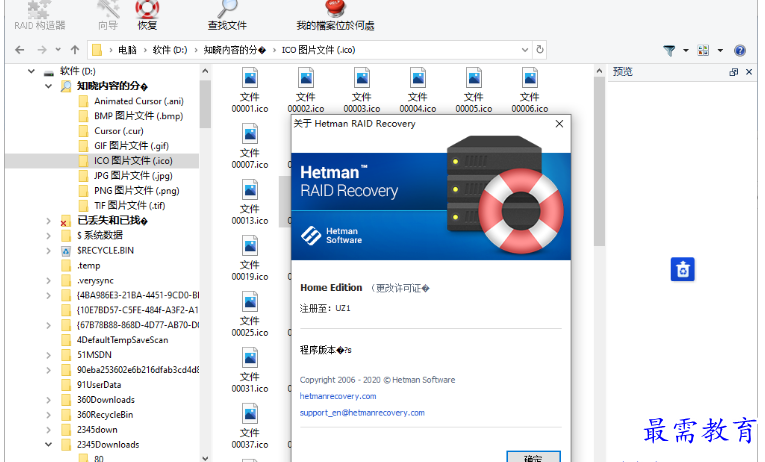
Task: Open the RAID constructor tool
Action: pos(40,16)
